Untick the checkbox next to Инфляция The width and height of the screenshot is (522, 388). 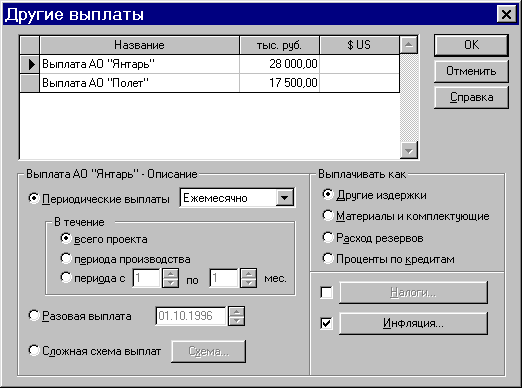tap(326, 323)
